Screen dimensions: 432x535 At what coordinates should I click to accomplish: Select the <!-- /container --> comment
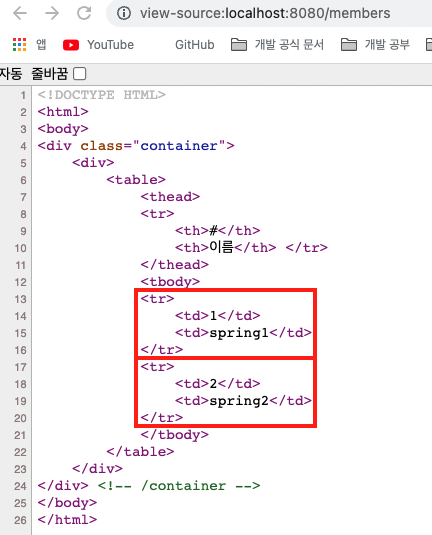tap(179, 486)
